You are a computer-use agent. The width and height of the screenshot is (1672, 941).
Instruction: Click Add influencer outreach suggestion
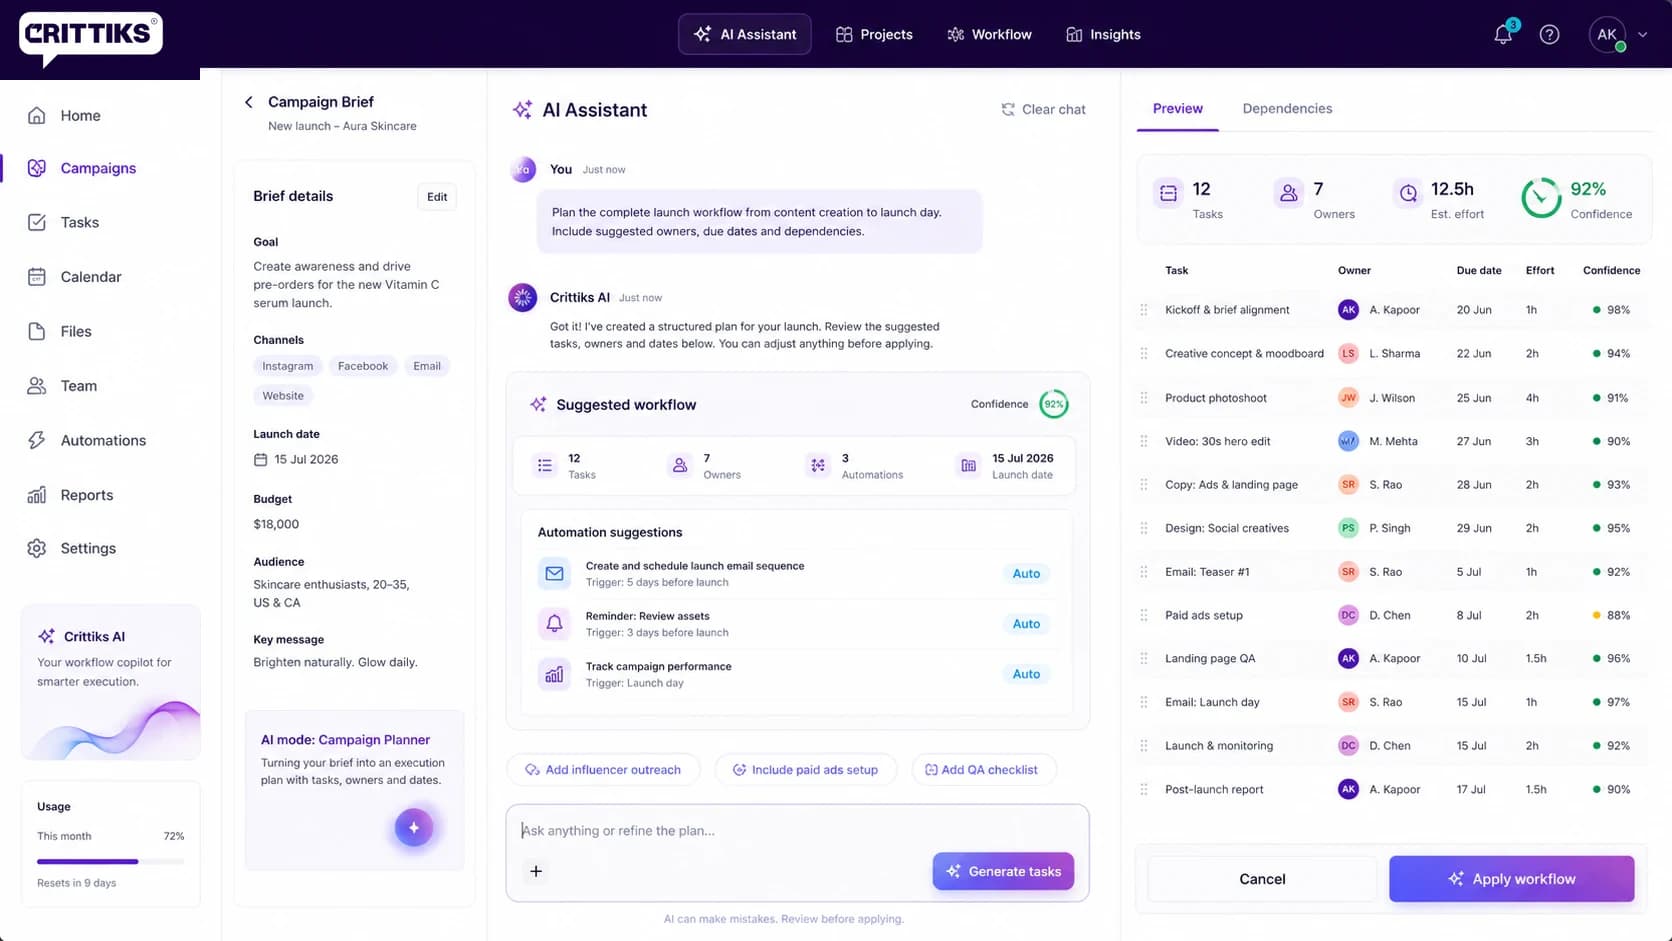[603, 770]
